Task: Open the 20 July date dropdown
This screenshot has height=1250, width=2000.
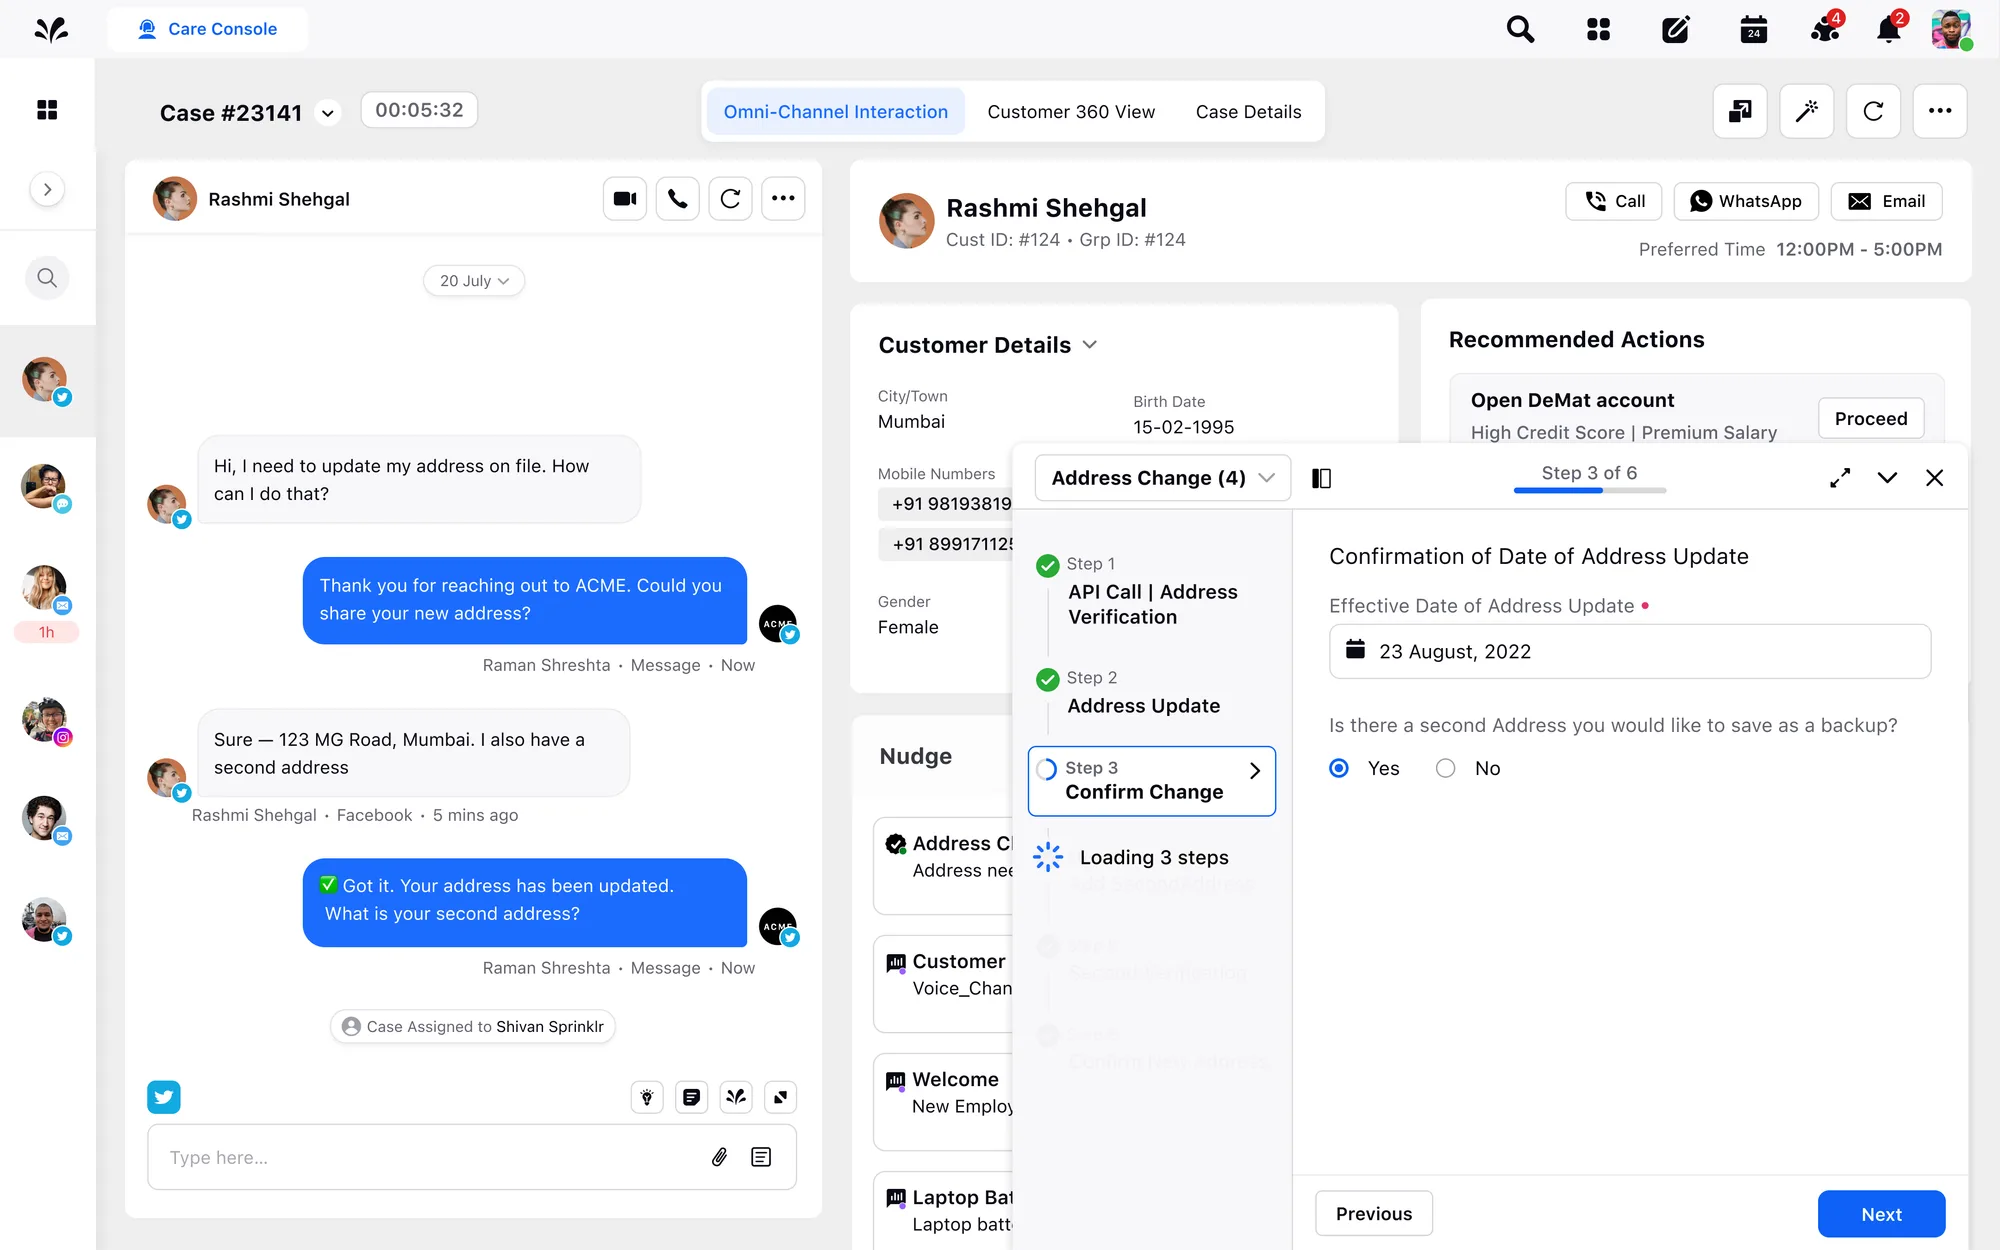Action: tap(474, 281)
